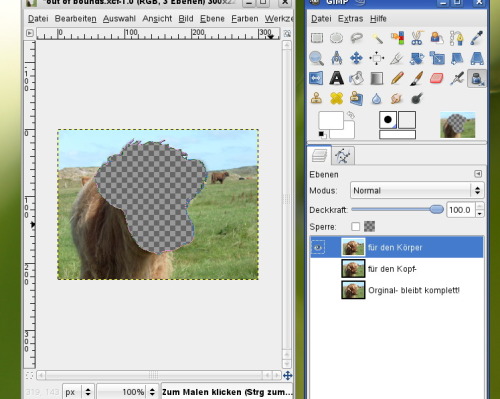This screenshot has height=399, width=500.
Task: Select the Fuzzy Select magic wand tool
Action: tap(377, 38)
